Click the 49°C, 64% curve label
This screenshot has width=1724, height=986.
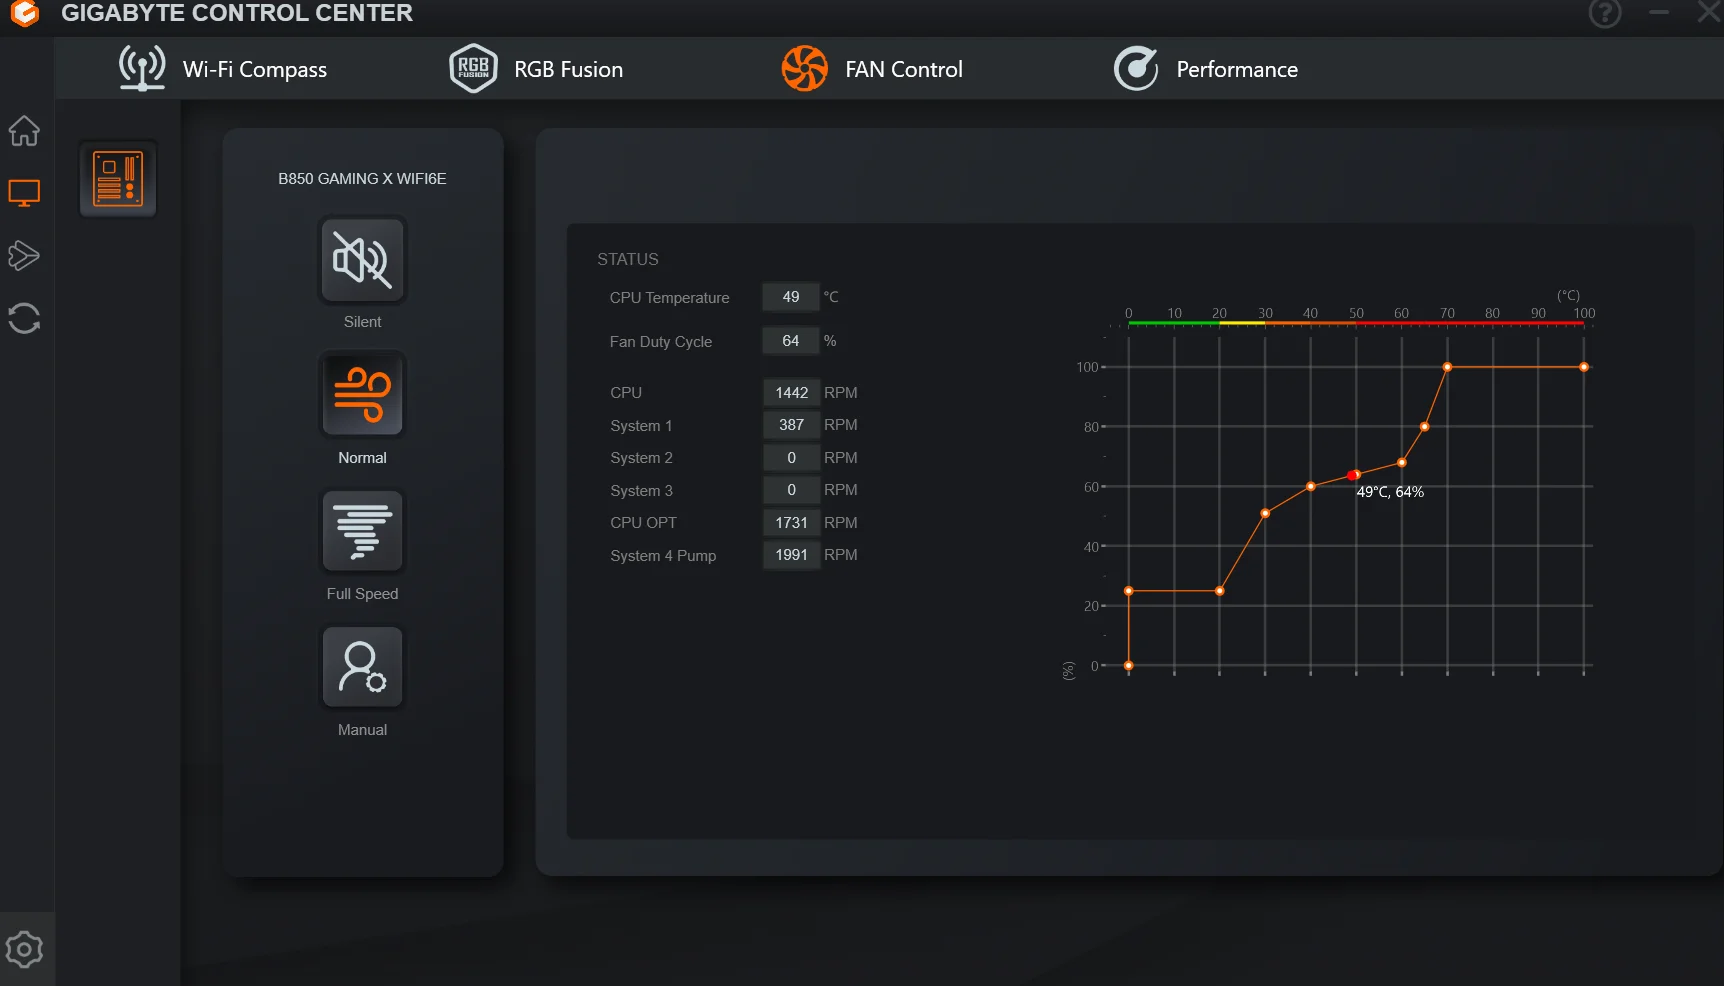[1390, 492]
